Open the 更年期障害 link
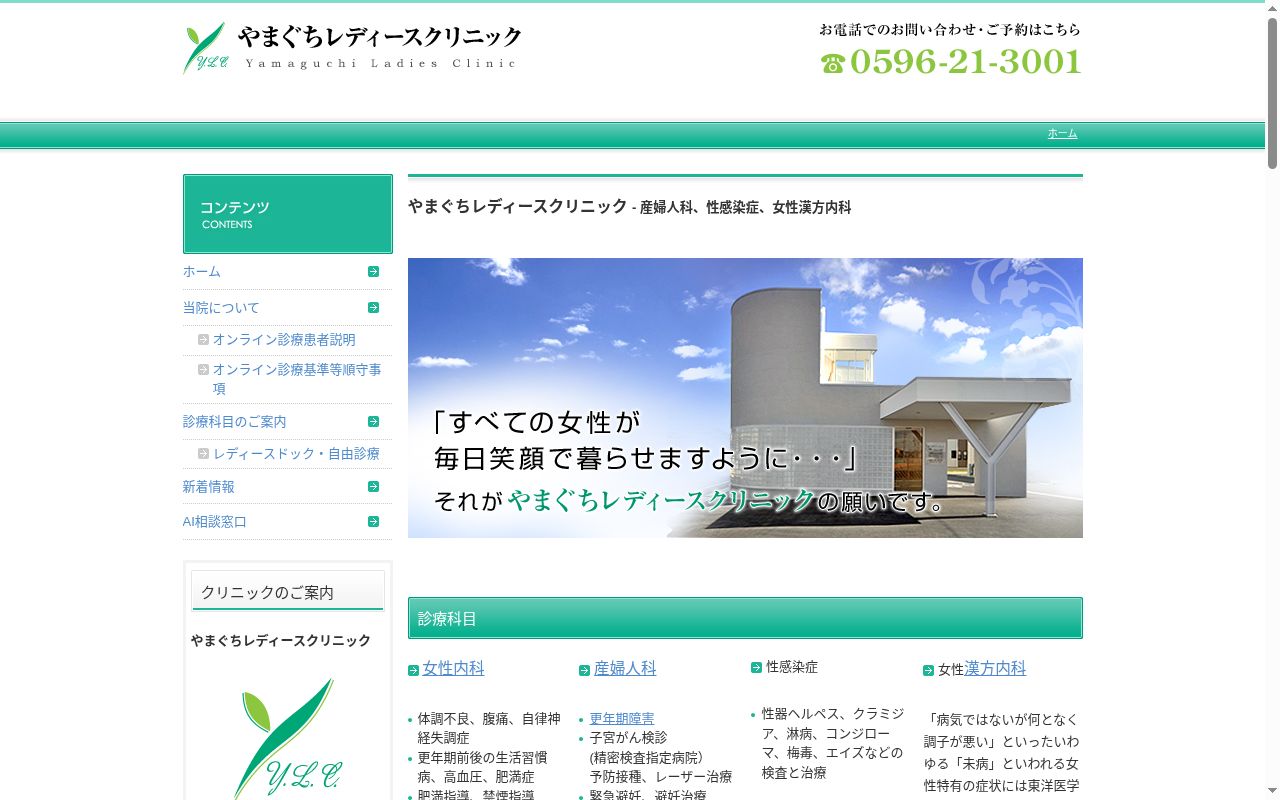Image resolution: width=1280 pixels, height=800 pixels. coord(622,719)
